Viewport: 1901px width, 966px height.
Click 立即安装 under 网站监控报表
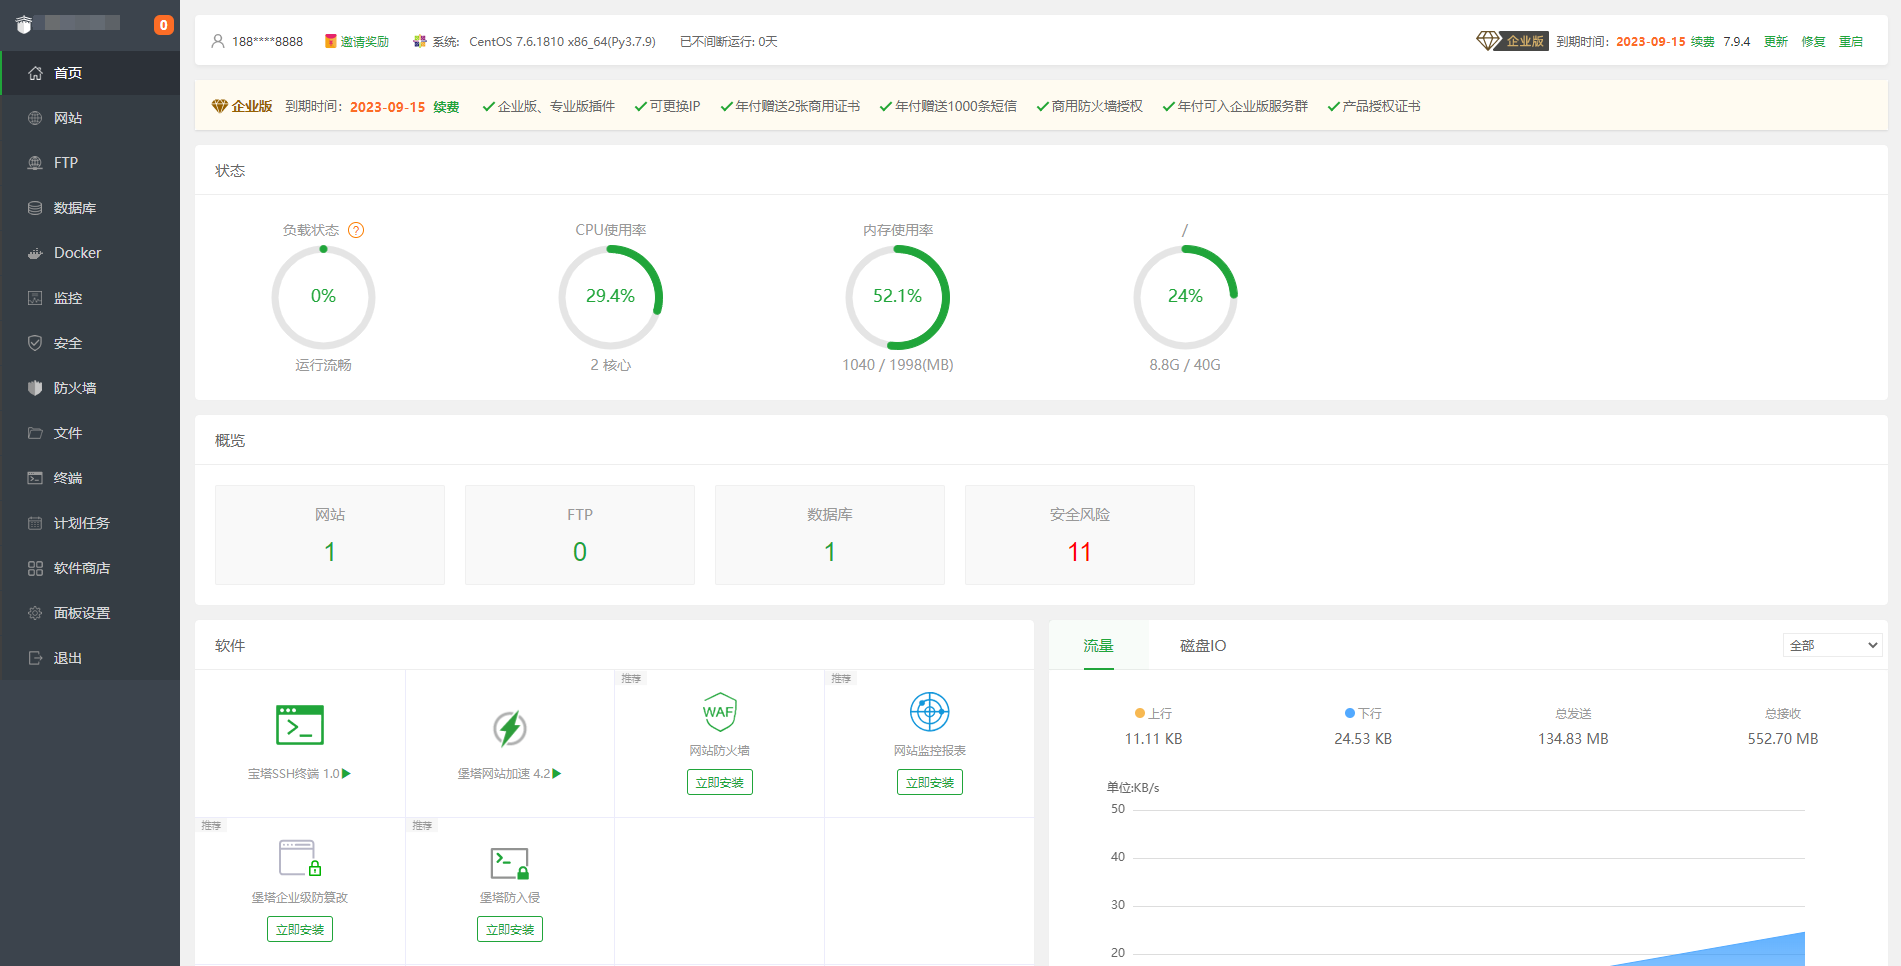pyautogui.click(x=930, y=782)
